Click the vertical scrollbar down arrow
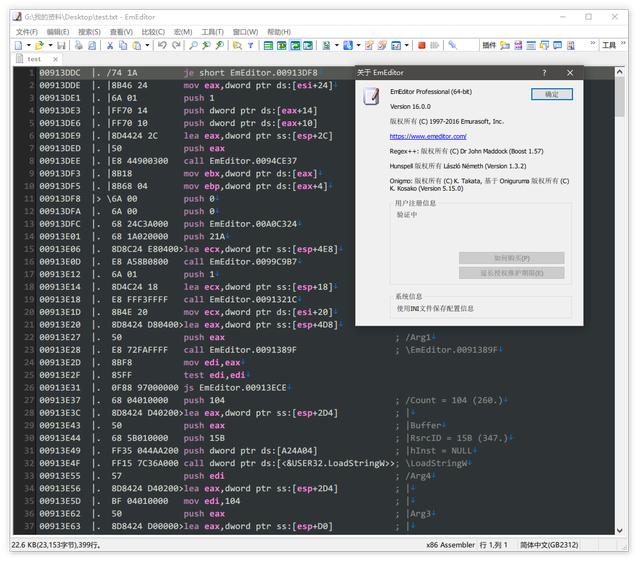 619,530
